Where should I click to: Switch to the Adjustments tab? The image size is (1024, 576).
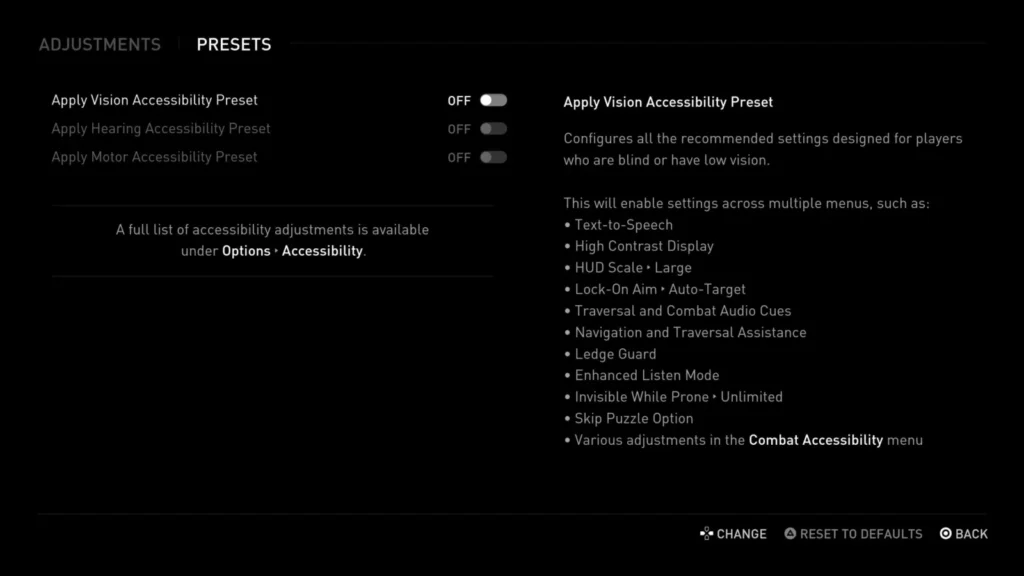pos(100,44)
